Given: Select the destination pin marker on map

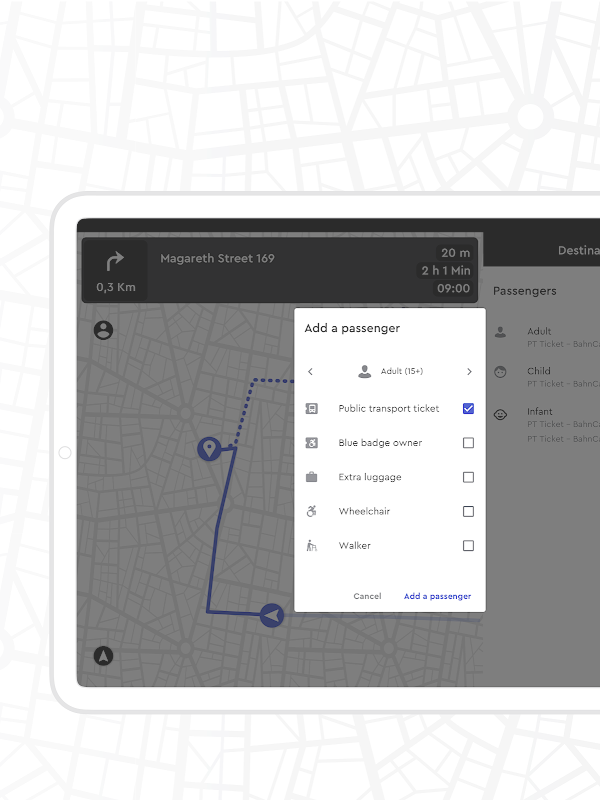Looking at the screenshot, I should pyautogui.click(x=209, y=449).
